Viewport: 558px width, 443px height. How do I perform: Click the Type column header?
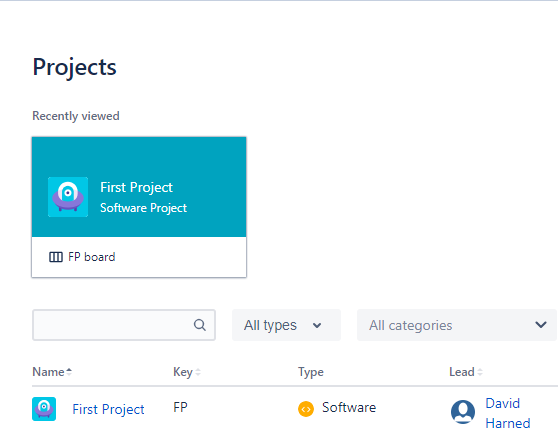click(x=311, y=372)
